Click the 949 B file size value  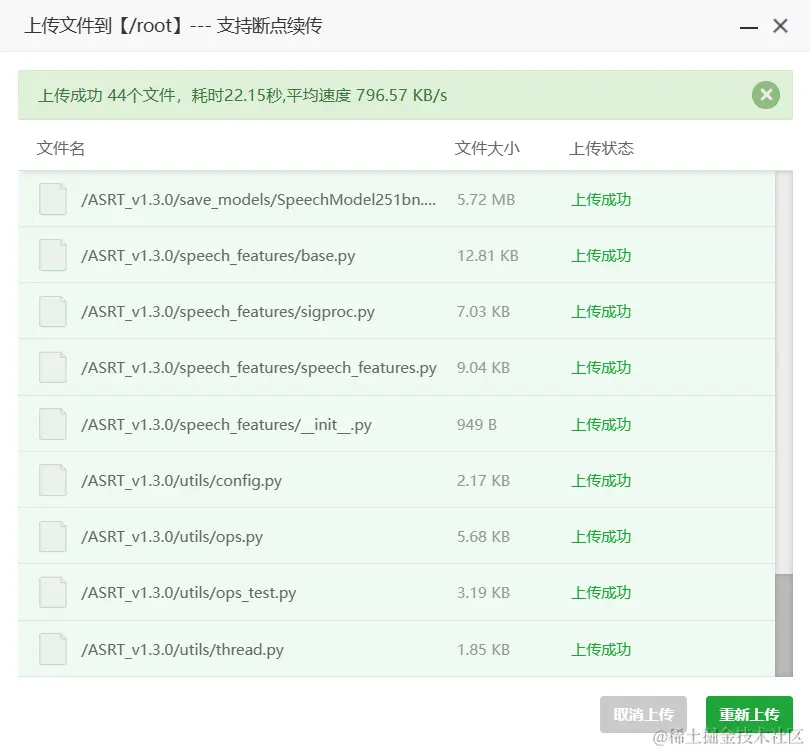[476, 425]
